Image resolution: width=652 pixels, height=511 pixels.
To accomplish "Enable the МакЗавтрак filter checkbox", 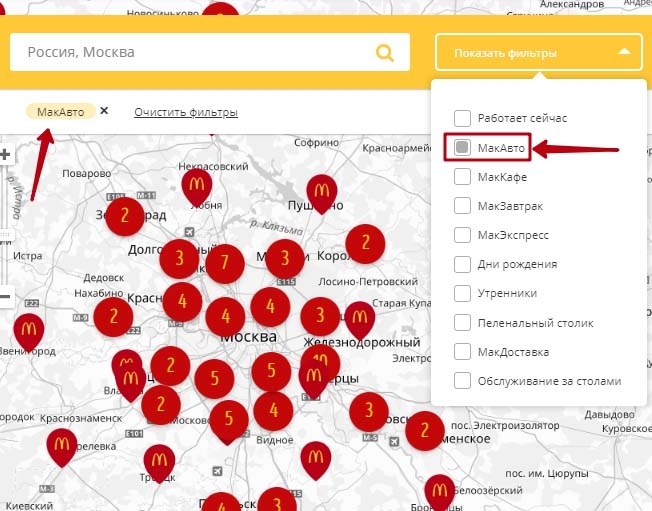I will coord(462,206).
